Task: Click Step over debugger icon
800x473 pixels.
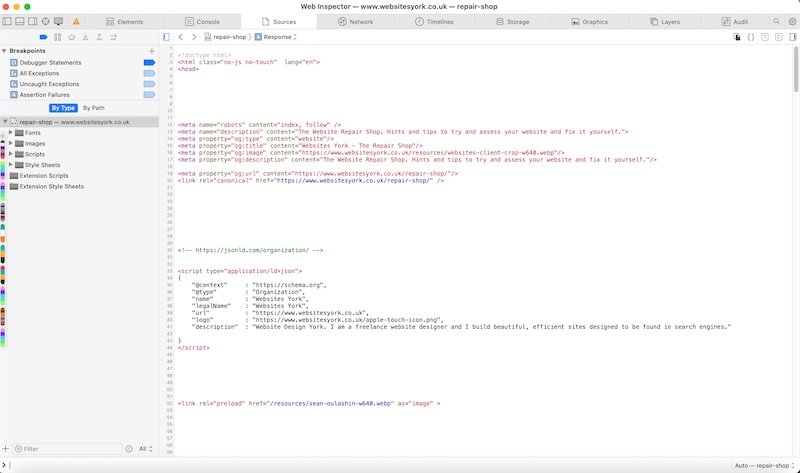Action: [71, 37]
